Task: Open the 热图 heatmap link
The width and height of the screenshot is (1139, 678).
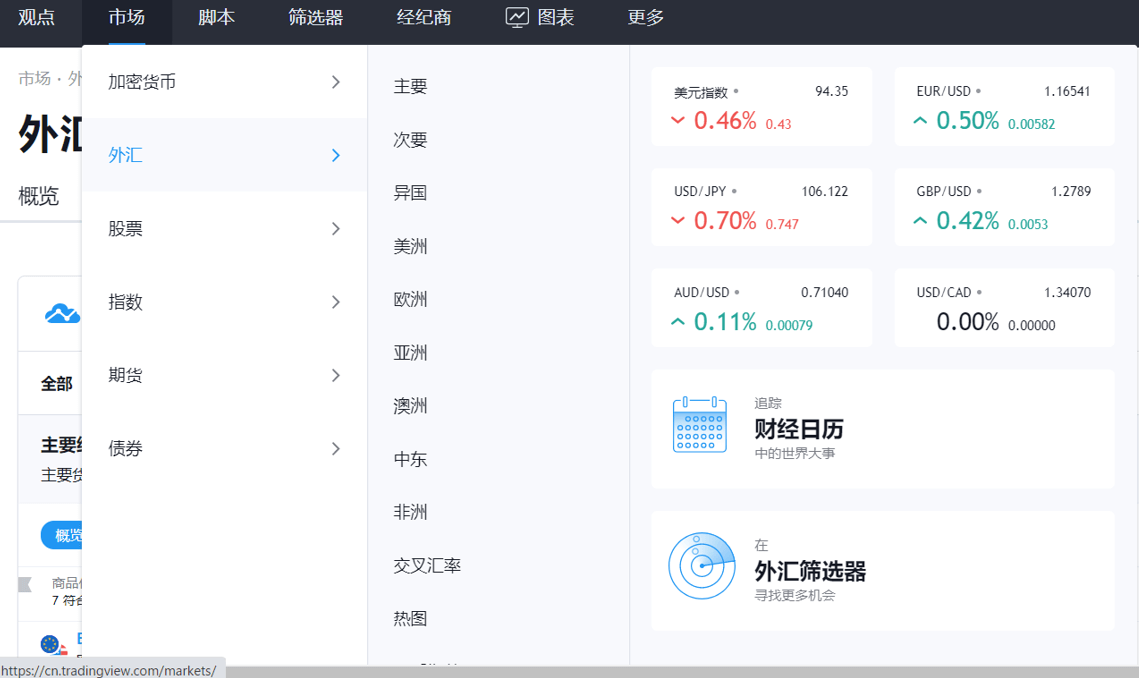Action: click(411, 619)
